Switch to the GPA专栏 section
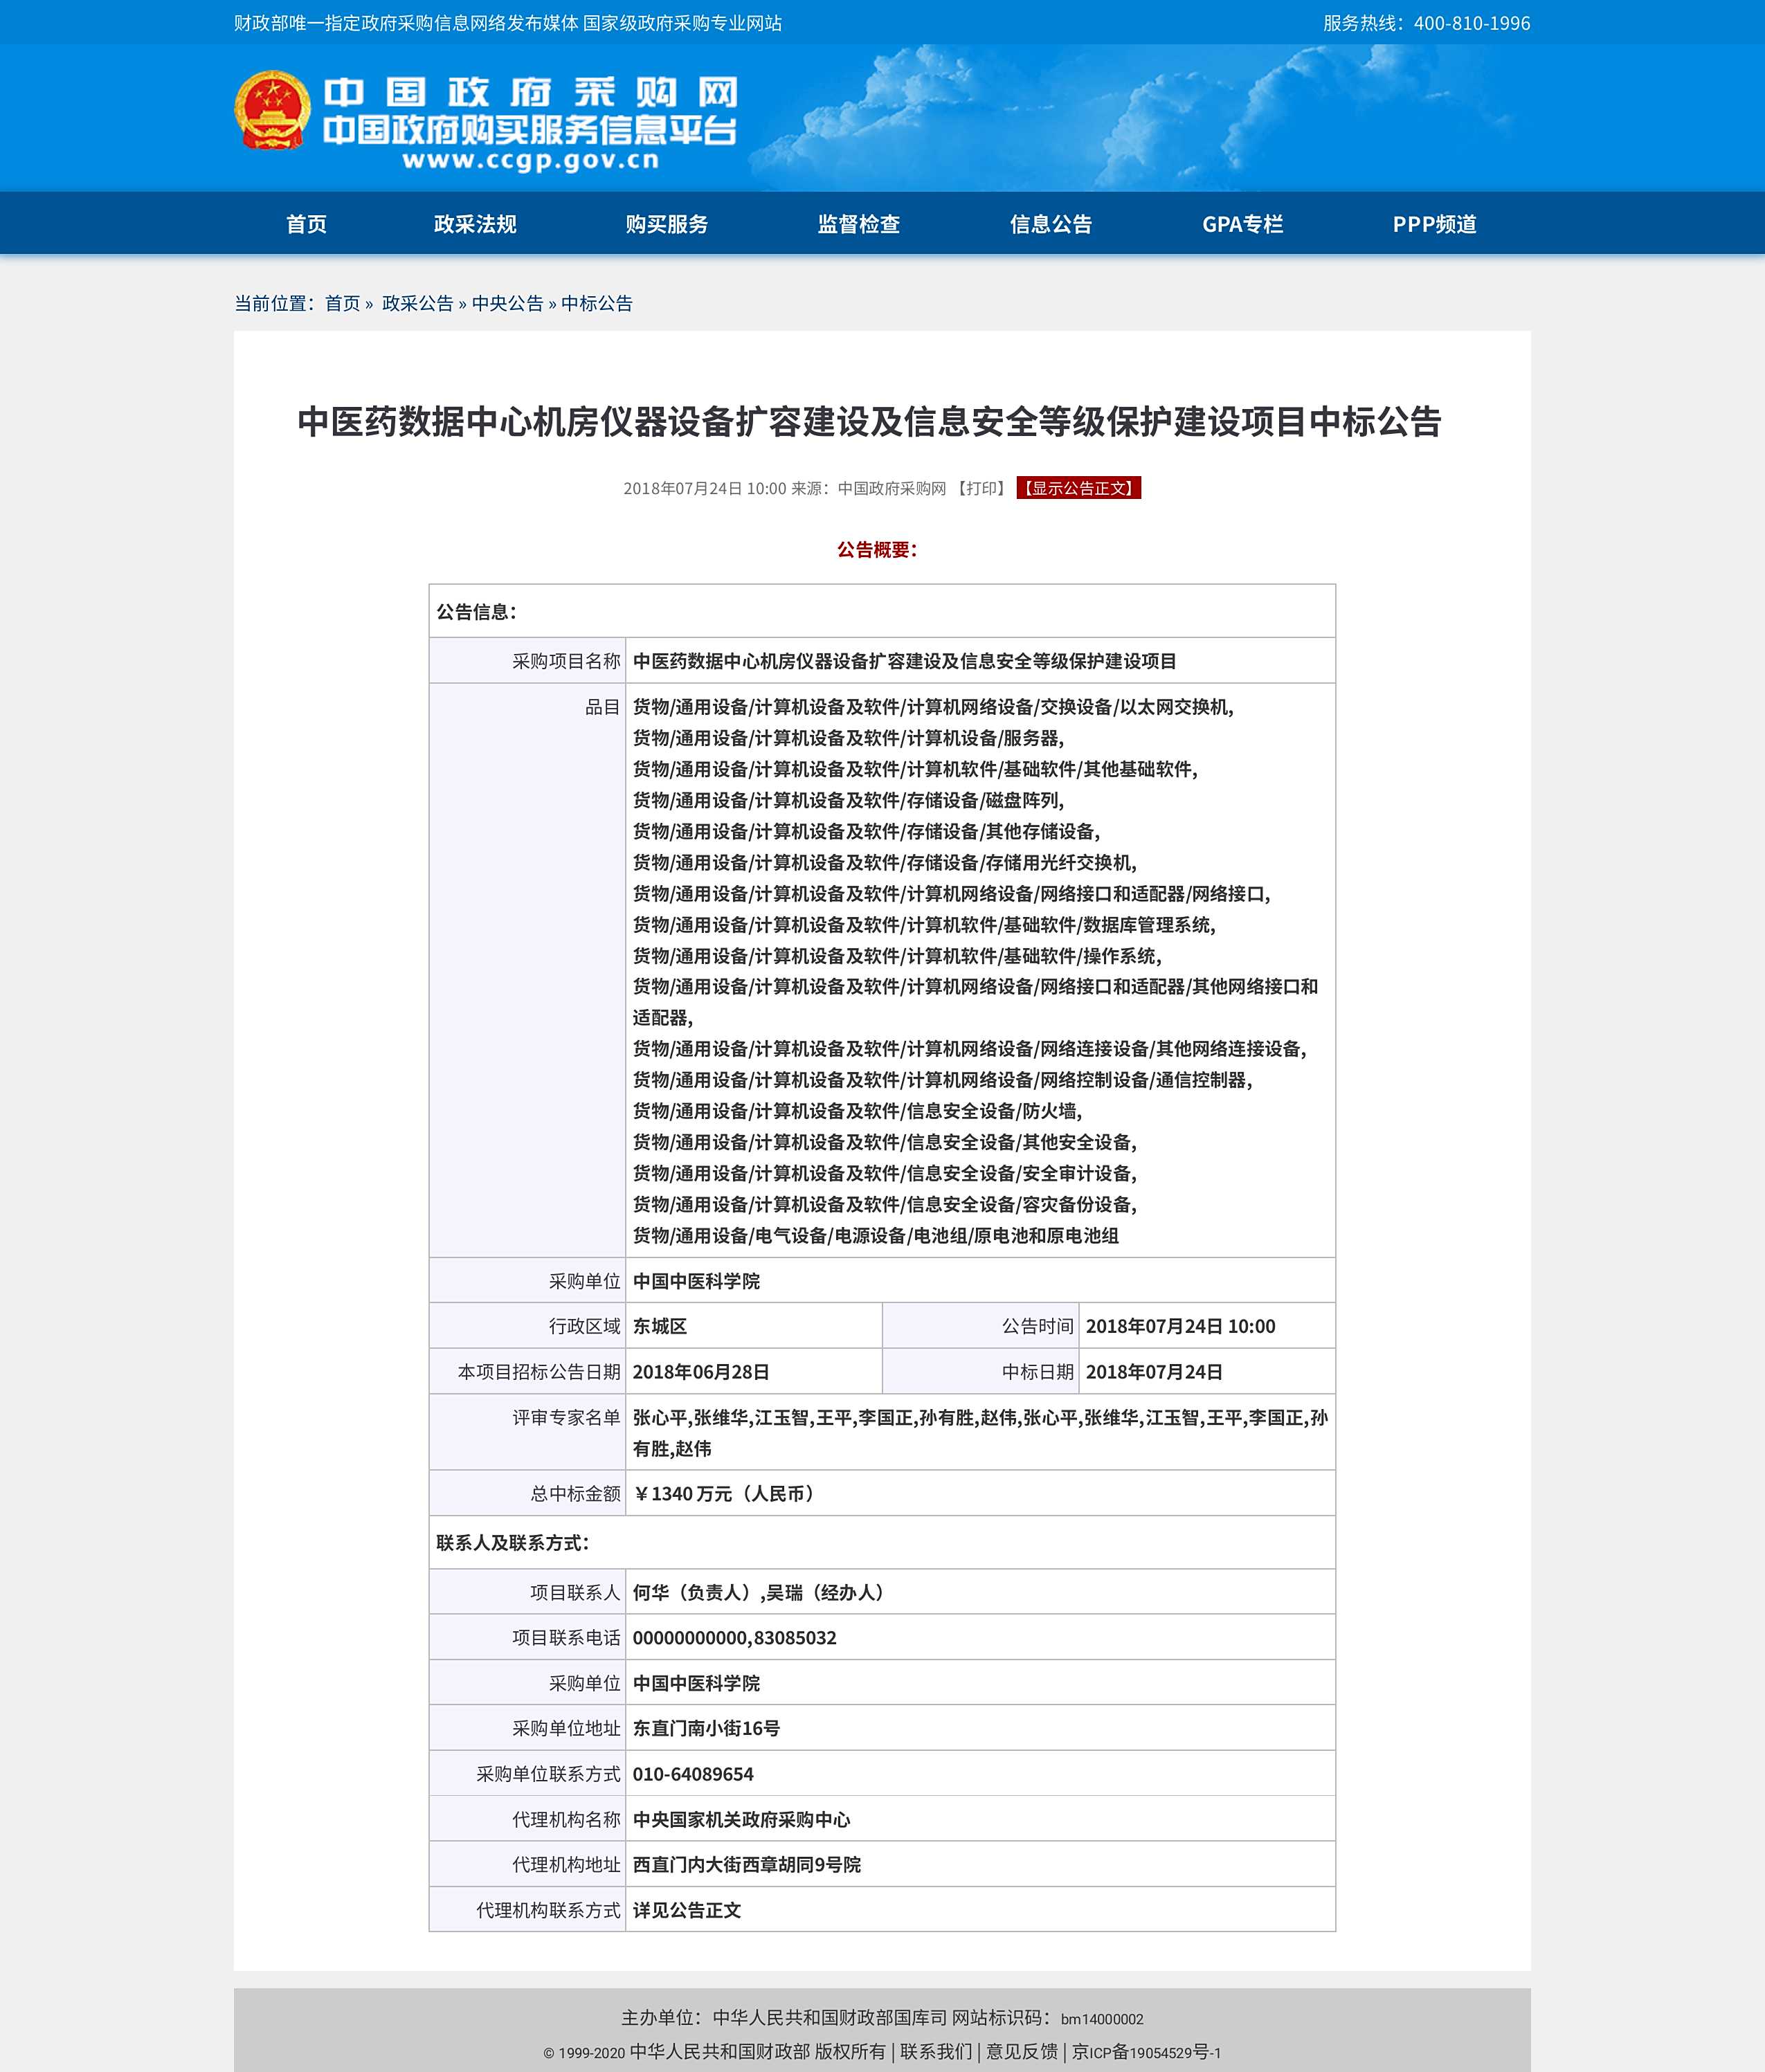Image resolution: width=1765 pixels, height=2072 pixels. click(x=1242, y=224)
